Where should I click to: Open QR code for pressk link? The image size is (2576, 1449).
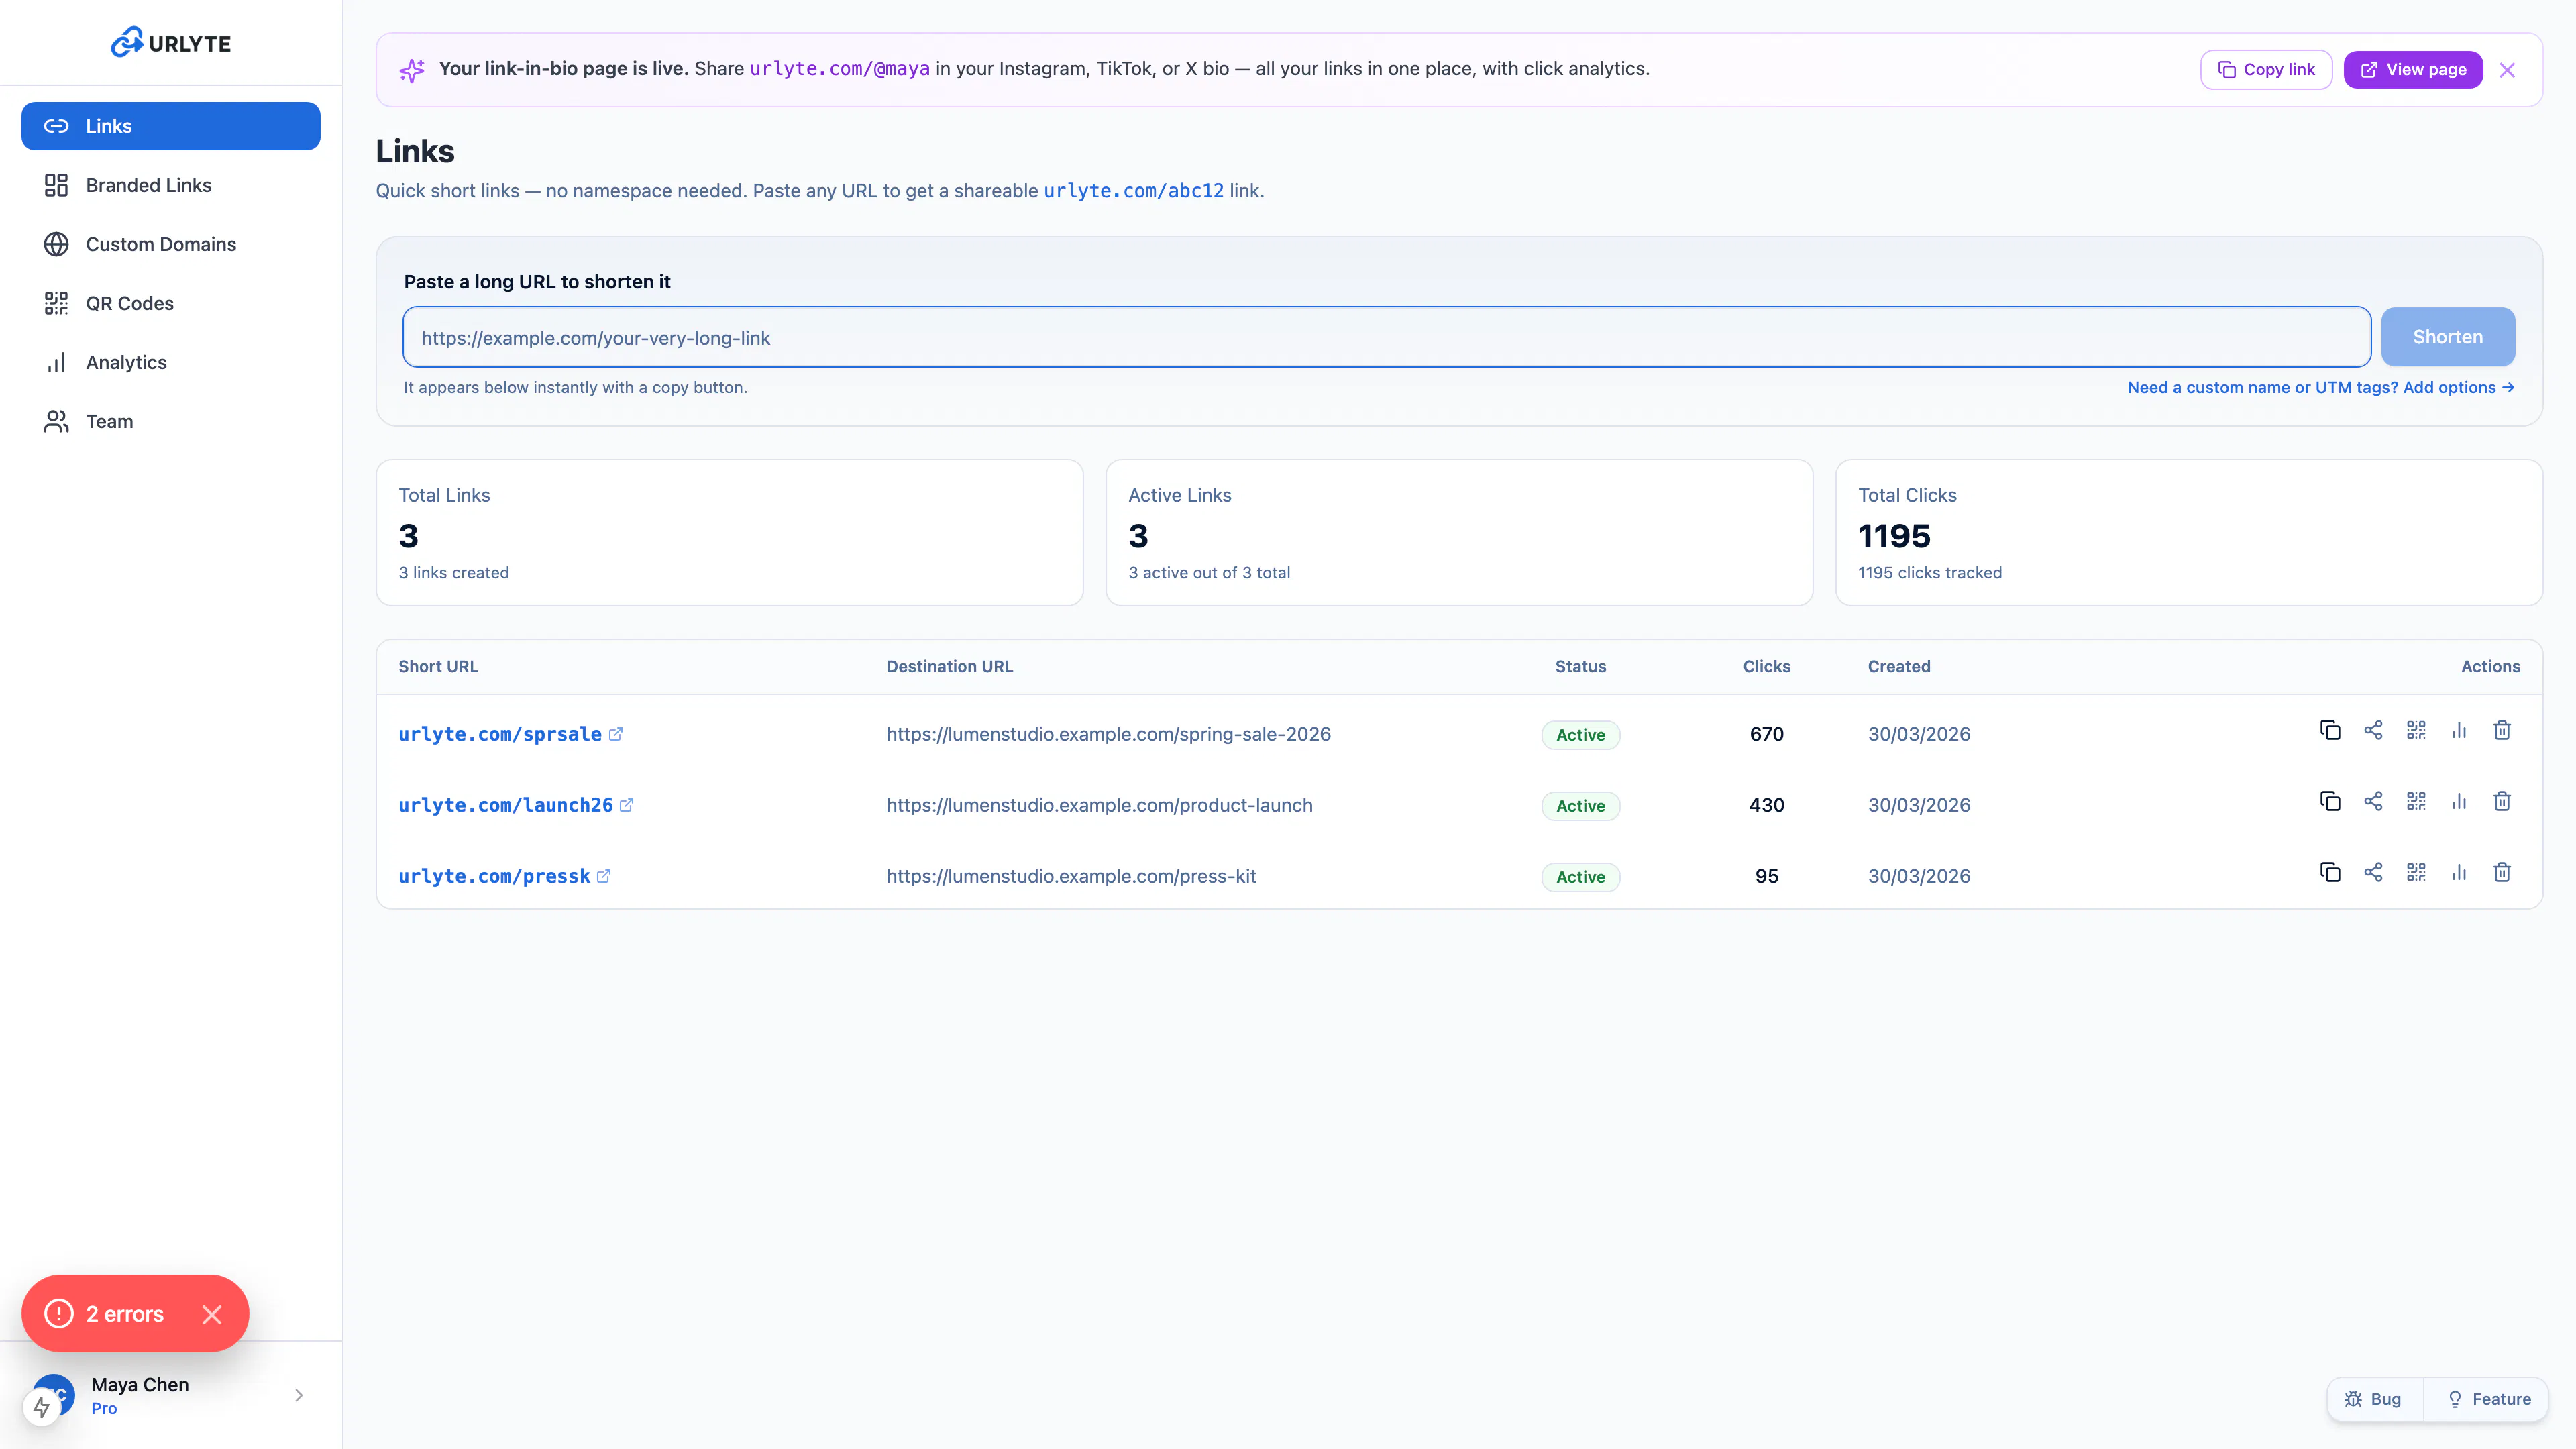[2416, 873]
